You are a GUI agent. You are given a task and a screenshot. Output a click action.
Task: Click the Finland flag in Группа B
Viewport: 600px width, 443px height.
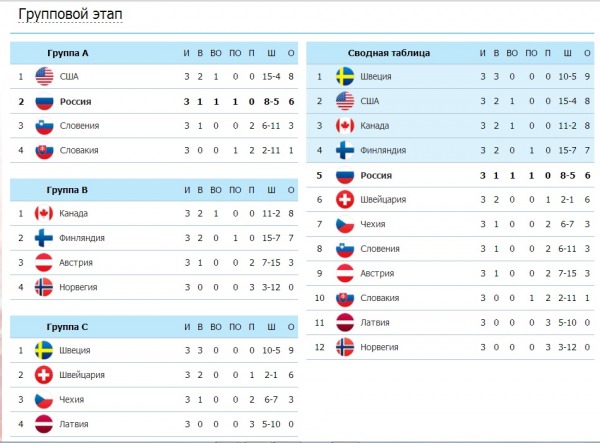tap(44, 238)
